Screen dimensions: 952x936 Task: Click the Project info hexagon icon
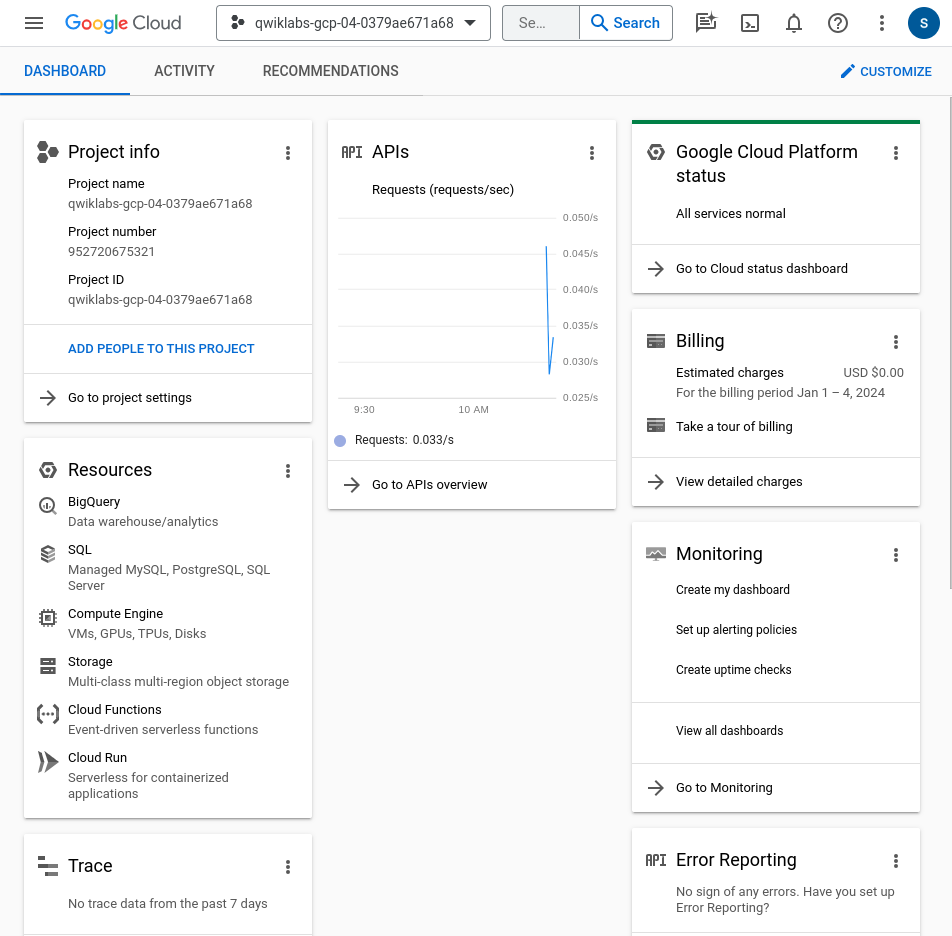point(48,152)
